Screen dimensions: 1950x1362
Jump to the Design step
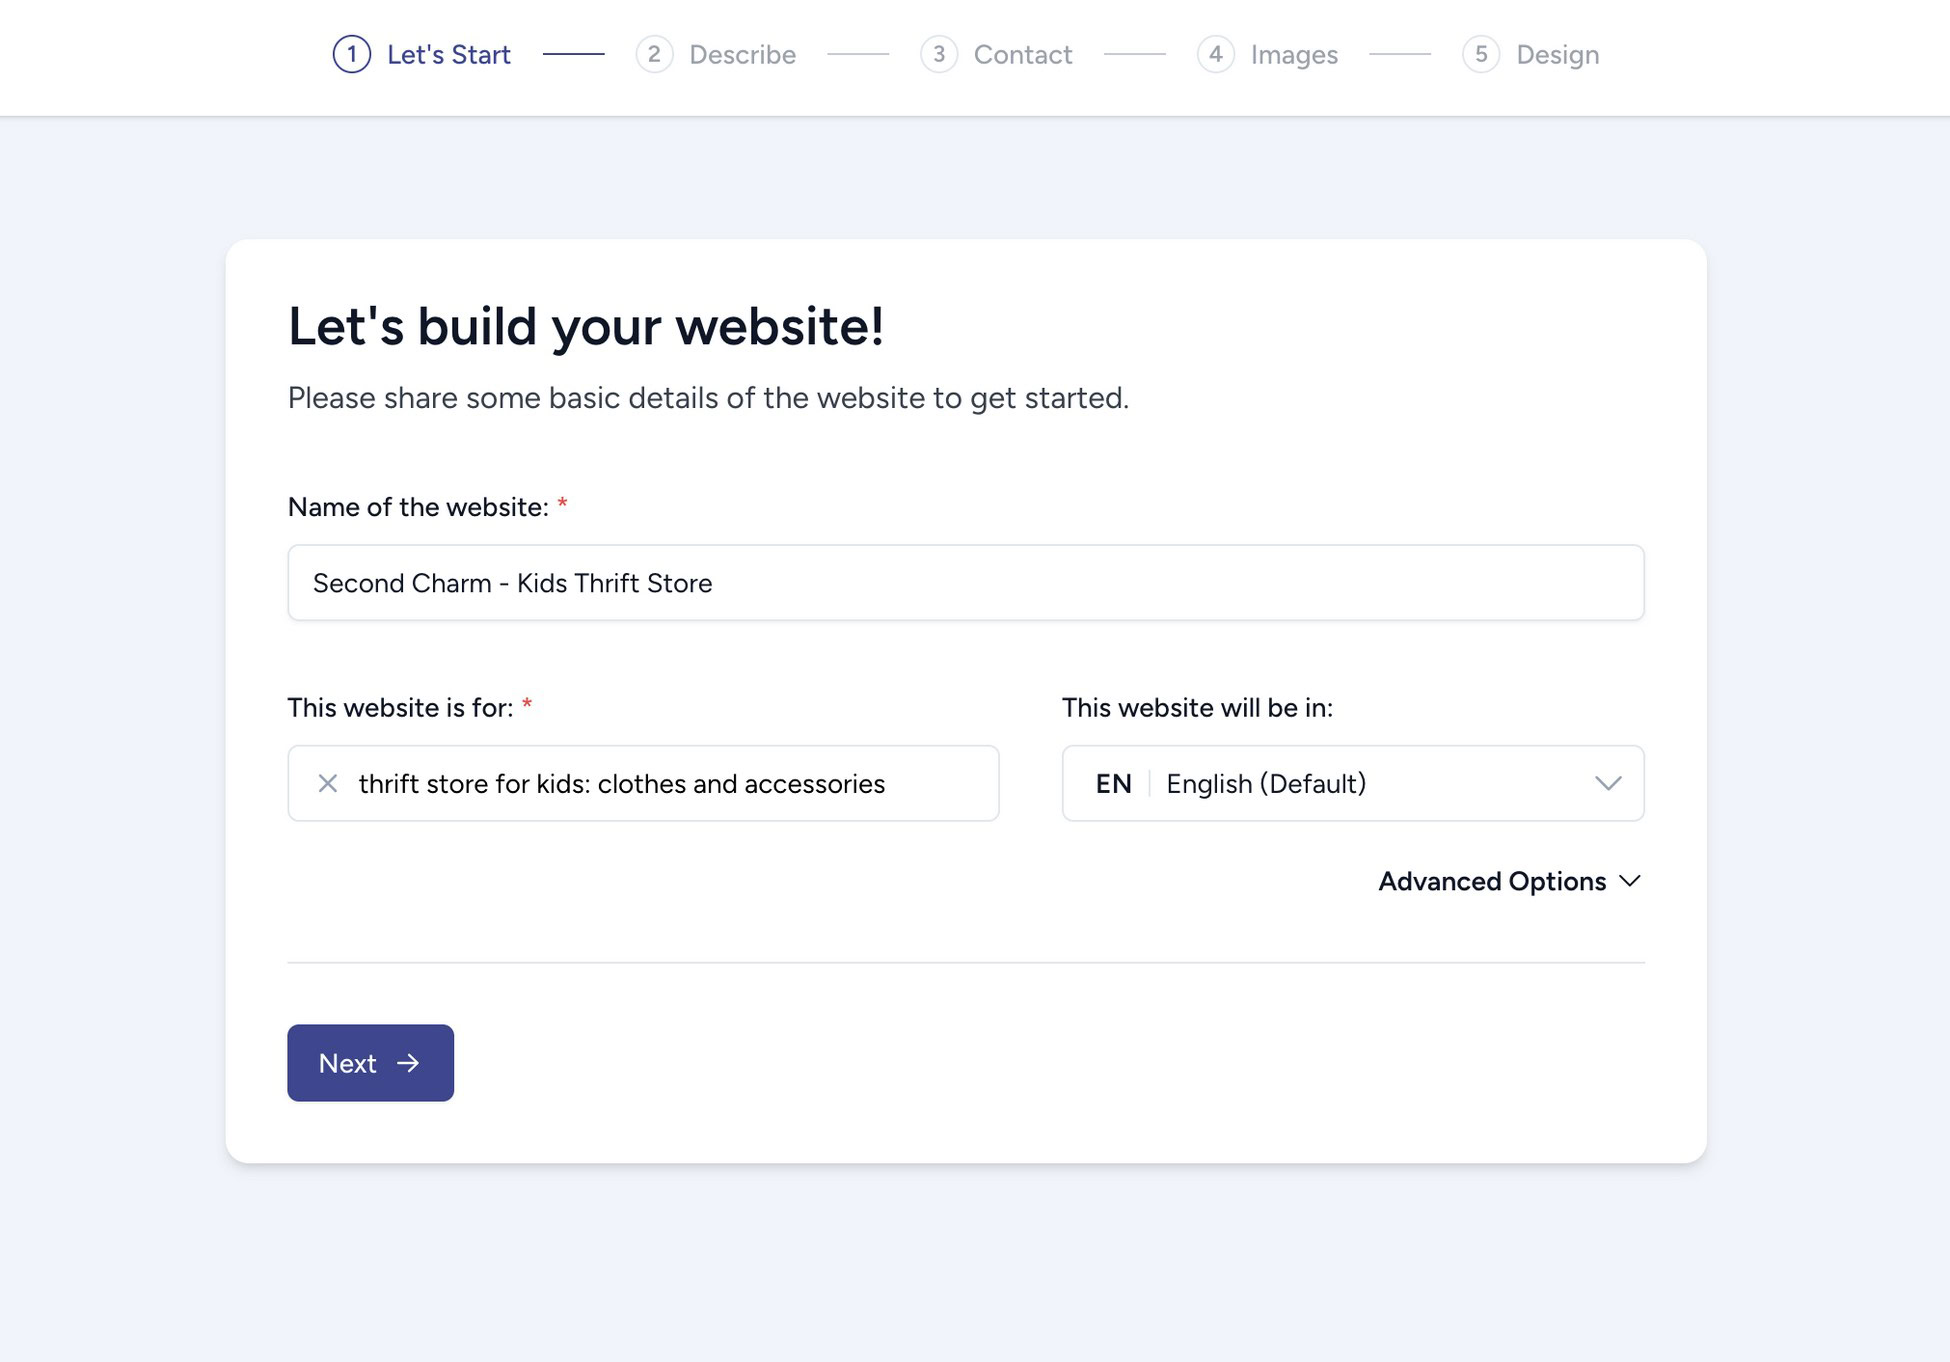coord(1556,55)
